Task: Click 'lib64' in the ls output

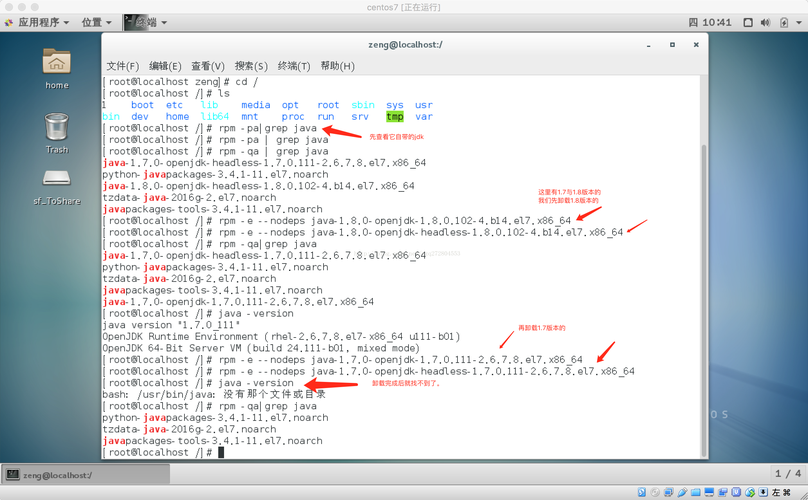Action: [215, 116]
